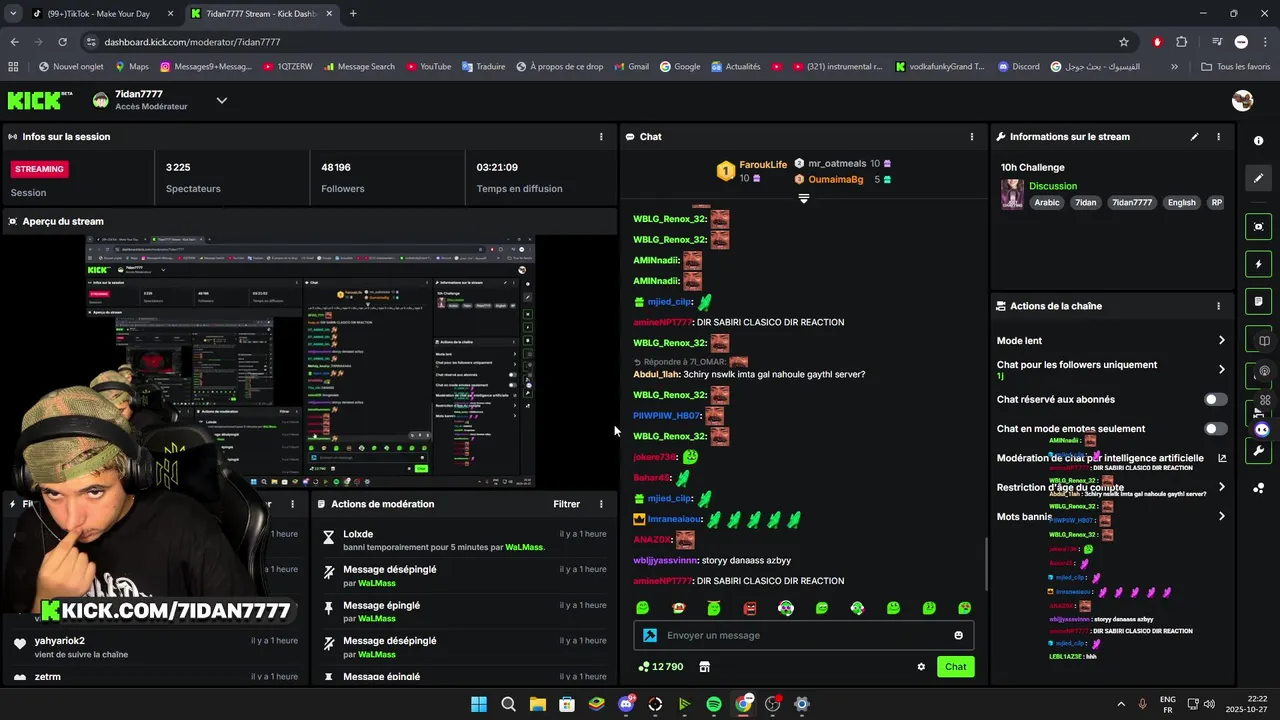Open the notes document icon in the right sidebar
The image size is (1280, 720).
(x=1259, y=301)
